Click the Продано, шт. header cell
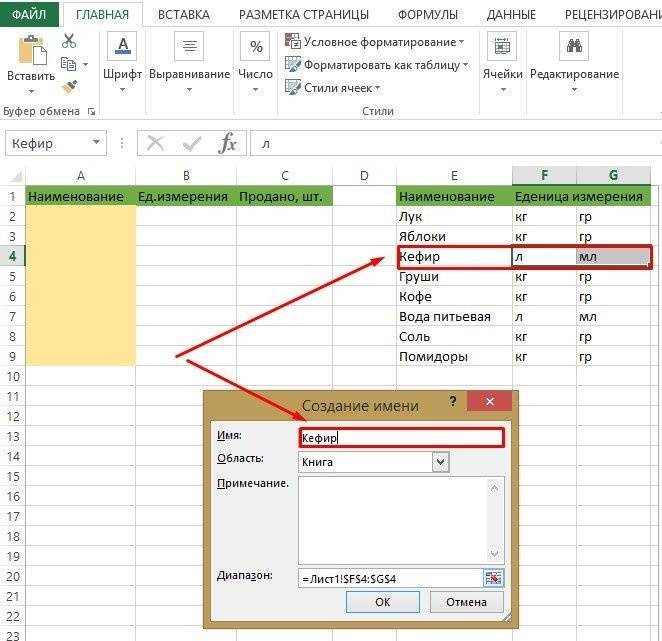 click(285, 196)
